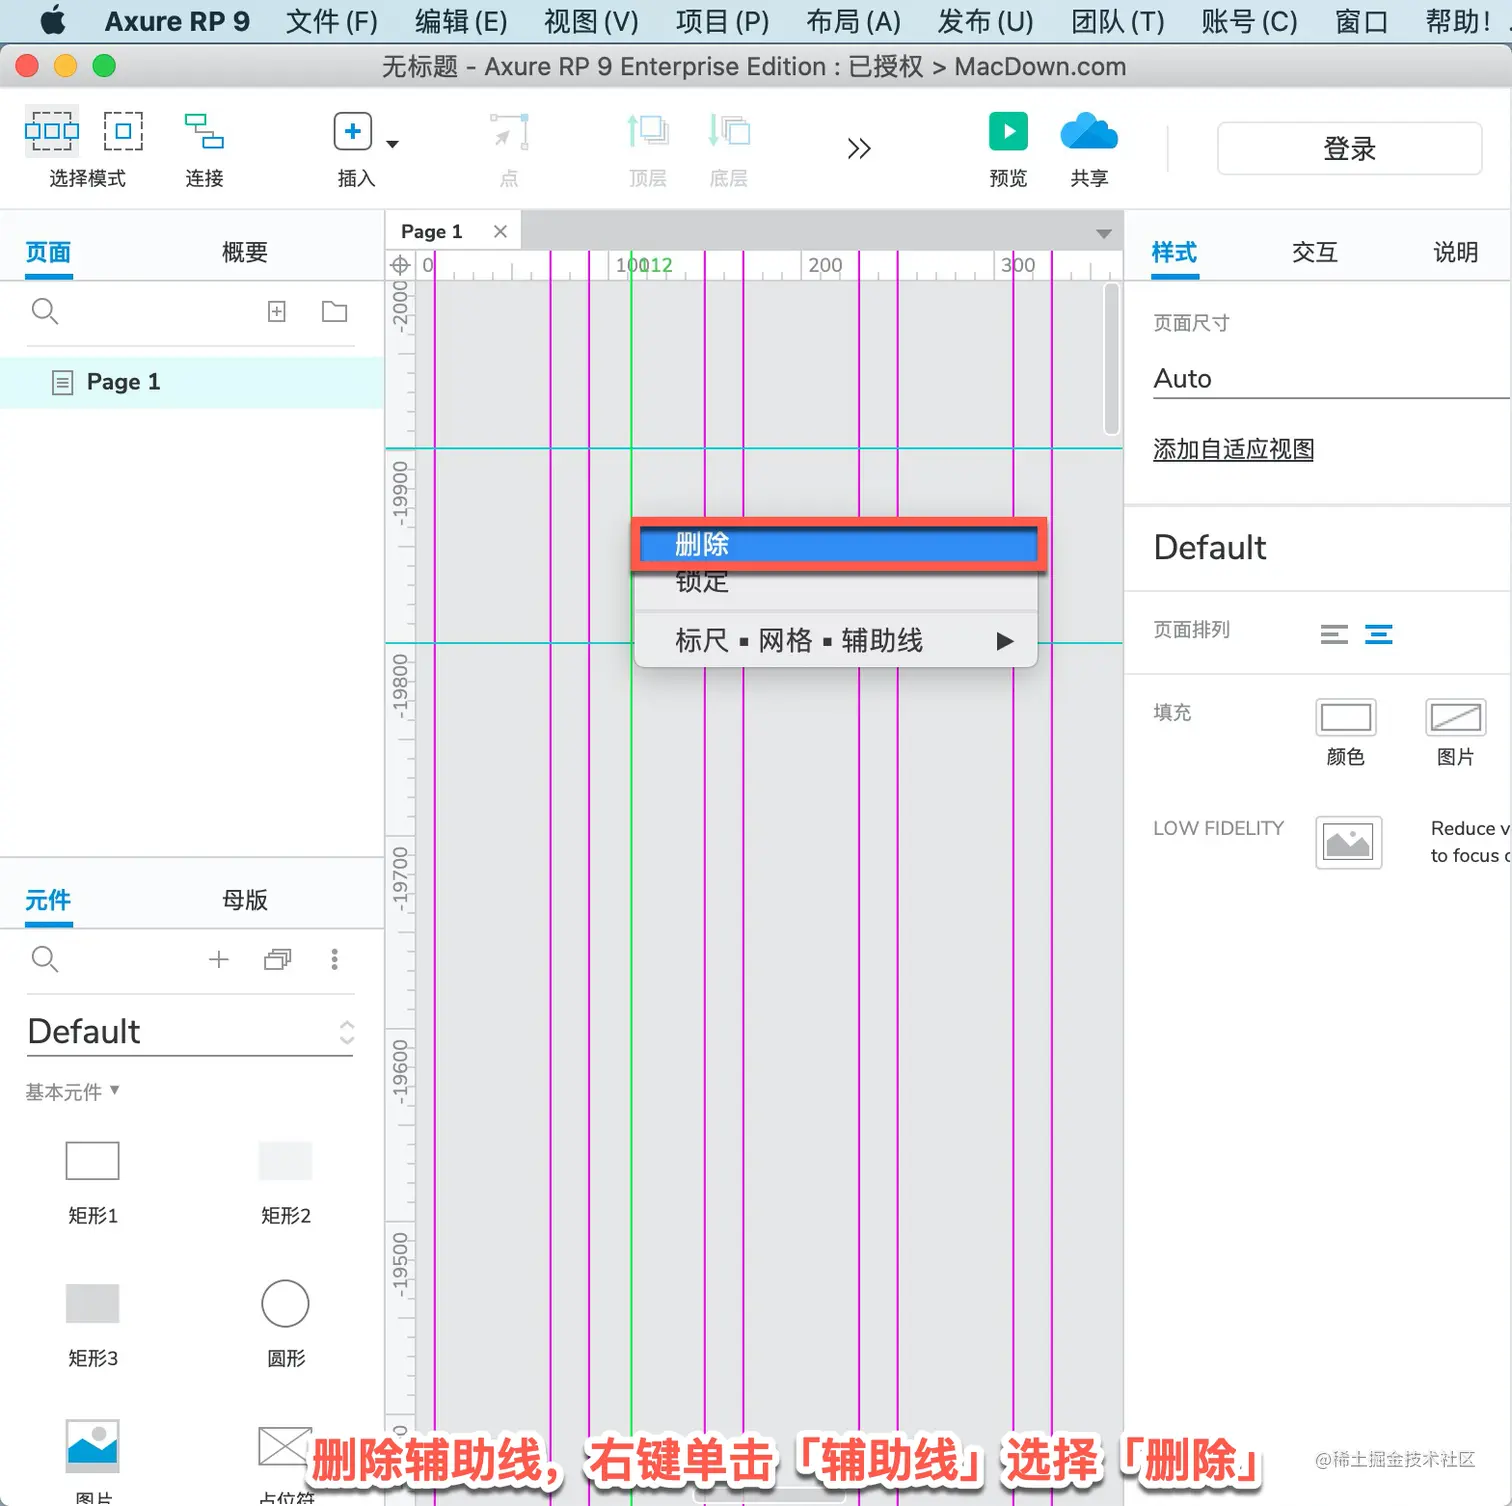Open the Auto page dimensions dropdown

pos(1331,379)
